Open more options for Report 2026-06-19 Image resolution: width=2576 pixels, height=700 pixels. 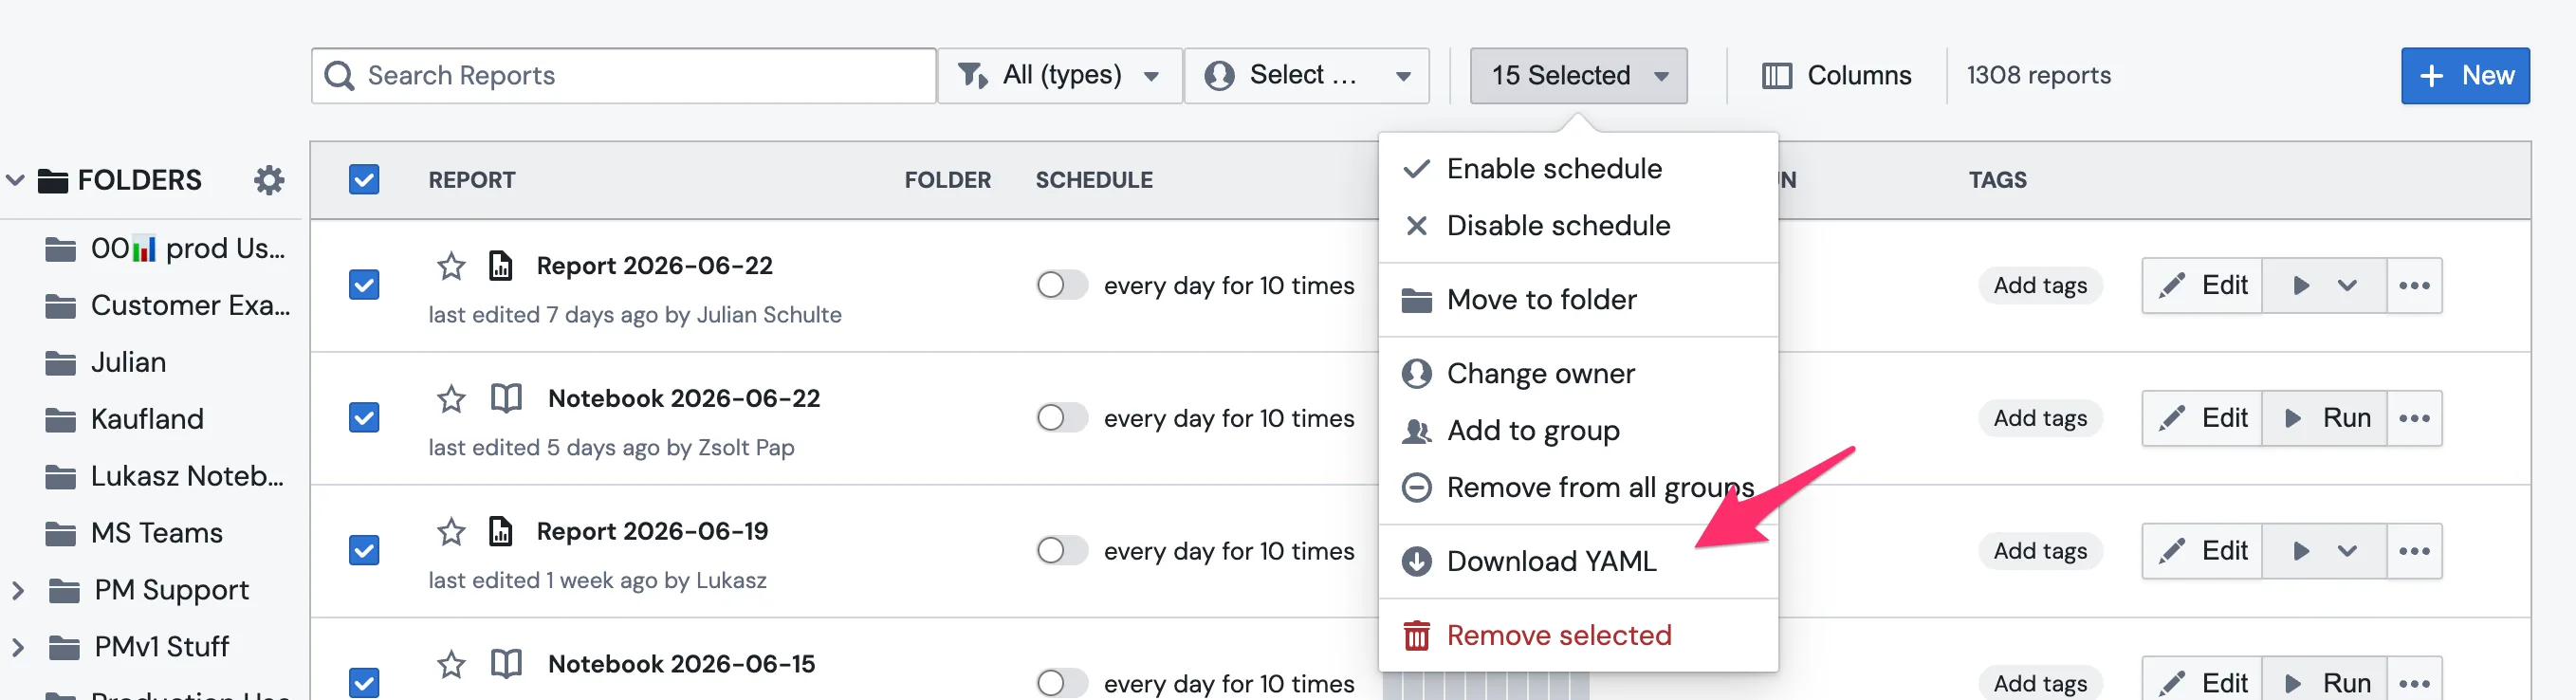point(2414,552)
